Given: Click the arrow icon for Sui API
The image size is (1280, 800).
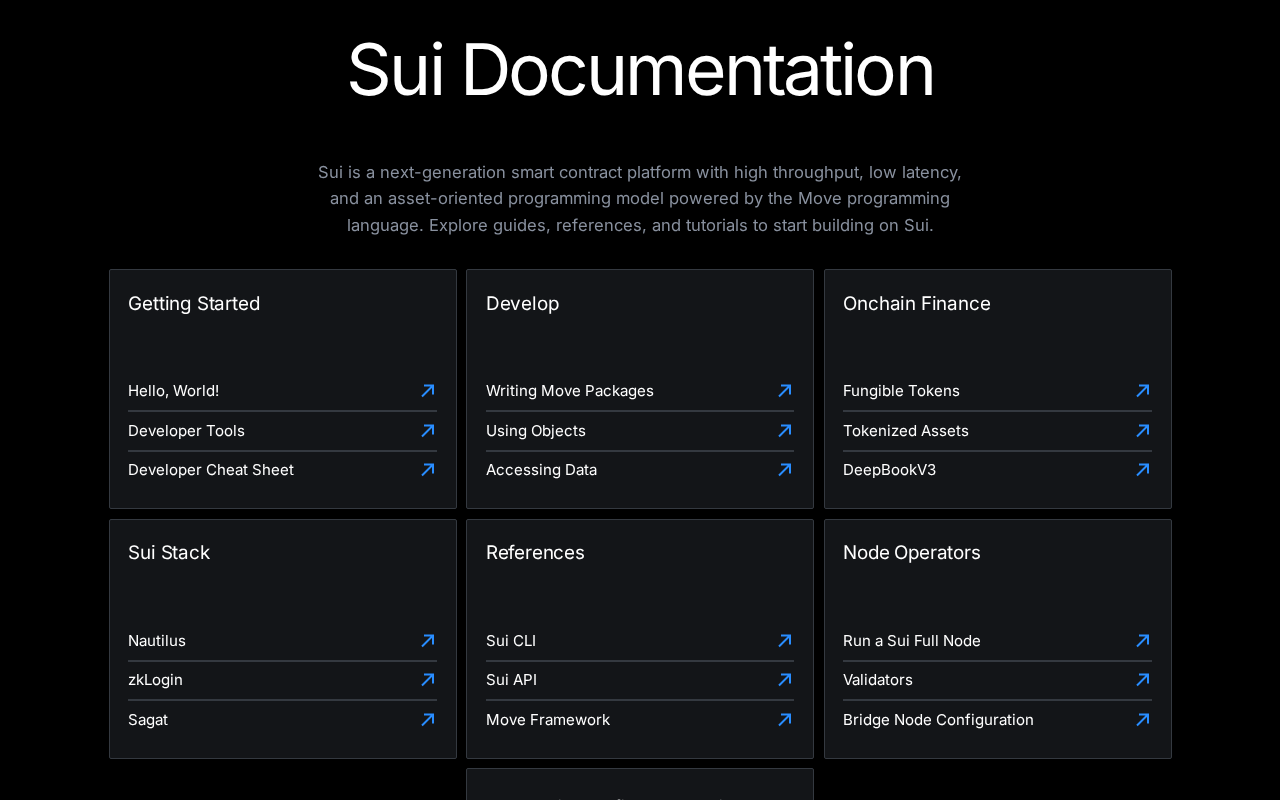Looking at the screenshot, I should click(x=785, y=680).
